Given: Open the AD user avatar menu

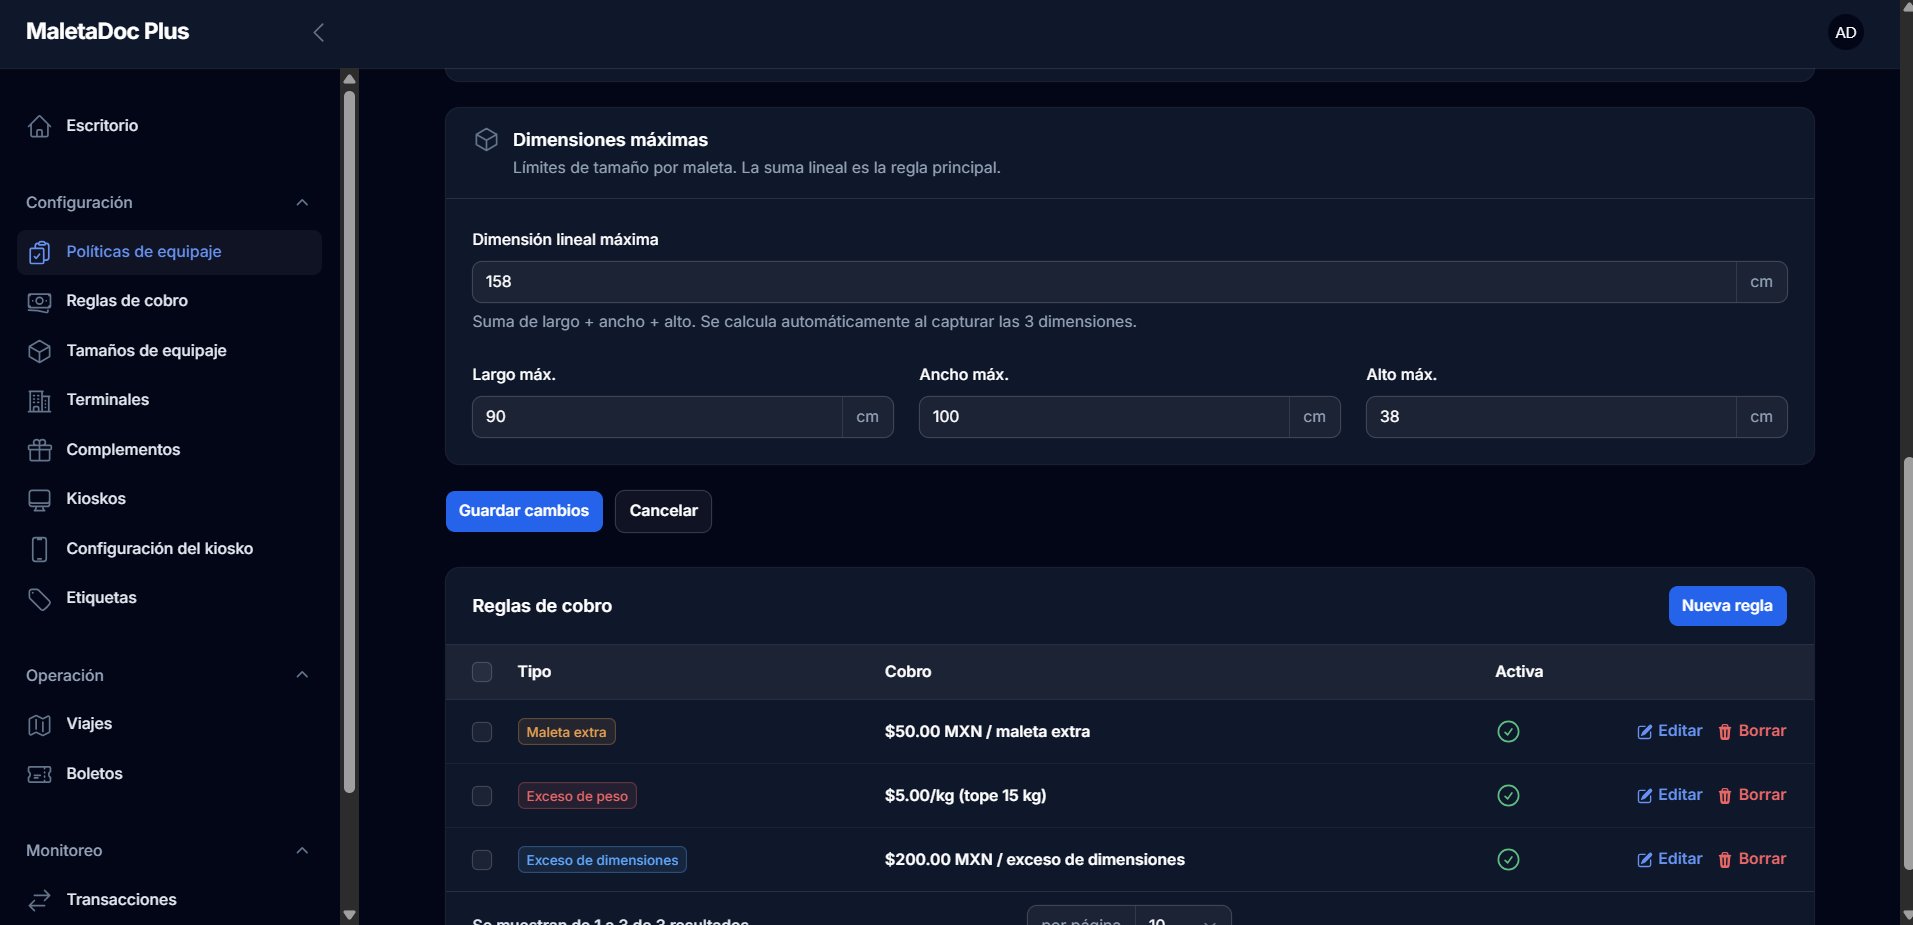Looking at the screenshot, I should [x=1846, y=32].
